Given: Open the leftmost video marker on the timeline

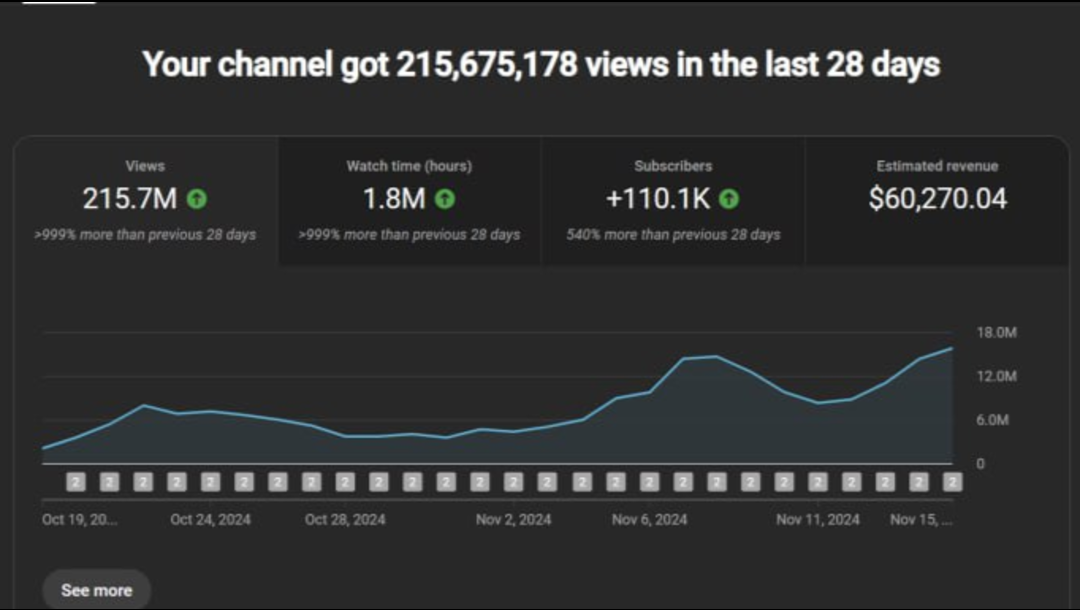Looking at the screenshot, I should tap(76, 482).
